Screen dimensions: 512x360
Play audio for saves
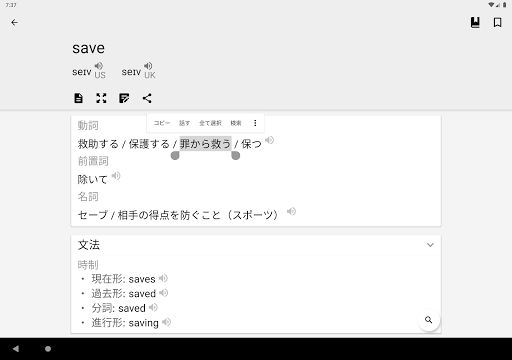pos(163,278)
